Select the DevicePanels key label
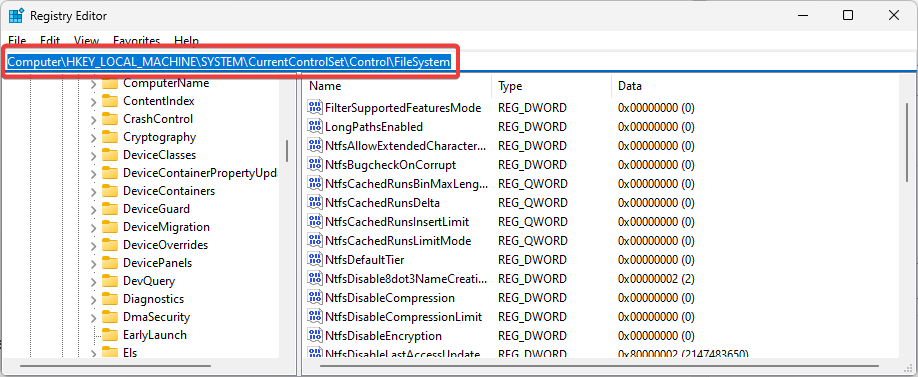The height and width of the screenshot is (377, 918). pos(157,263)
